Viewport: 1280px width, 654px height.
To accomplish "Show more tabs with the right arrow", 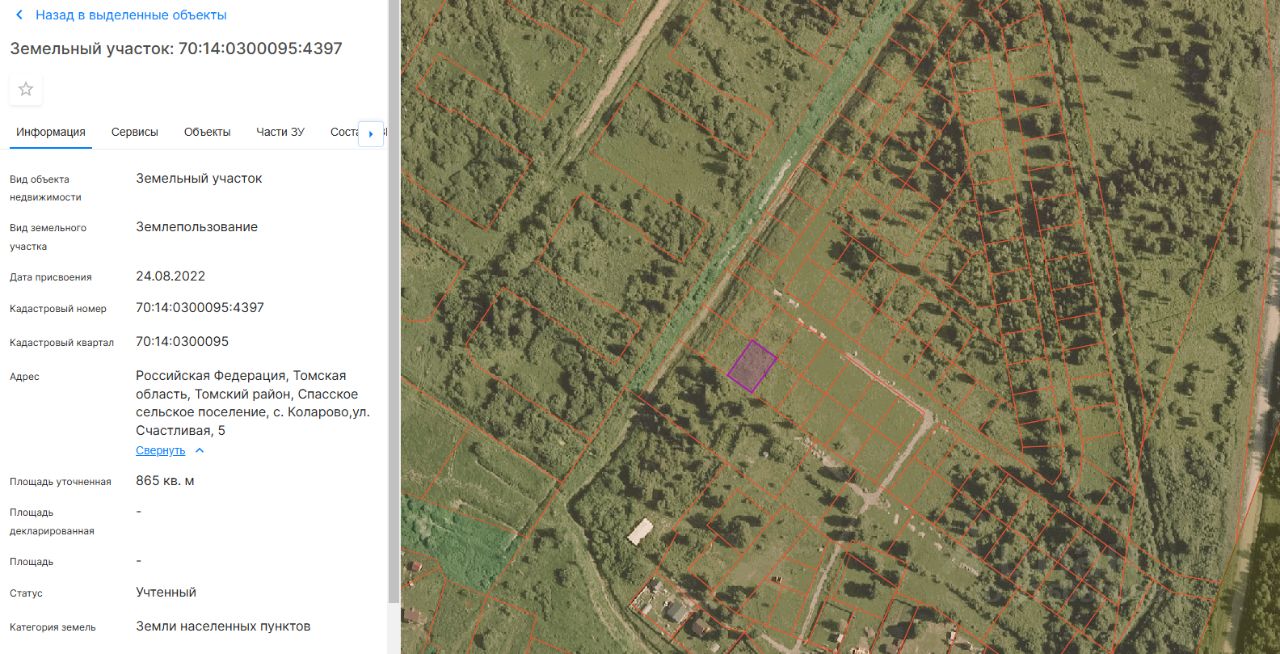I will point(371,133).
